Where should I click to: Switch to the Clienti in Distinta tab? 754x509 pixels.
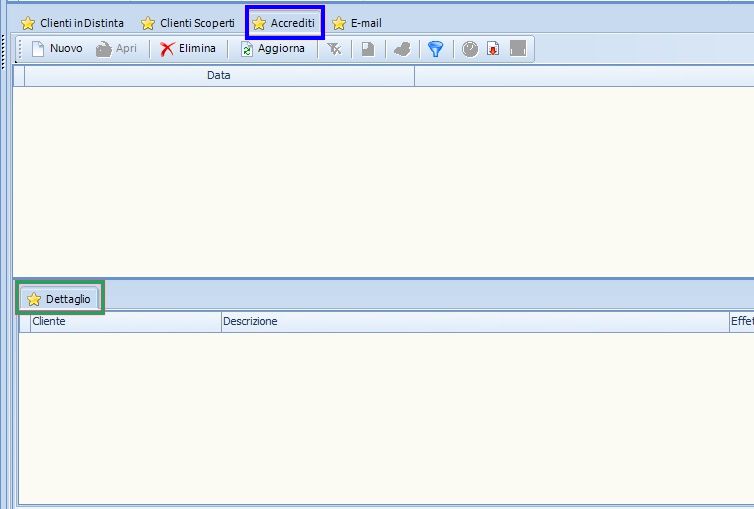click(x=73, y=23)
